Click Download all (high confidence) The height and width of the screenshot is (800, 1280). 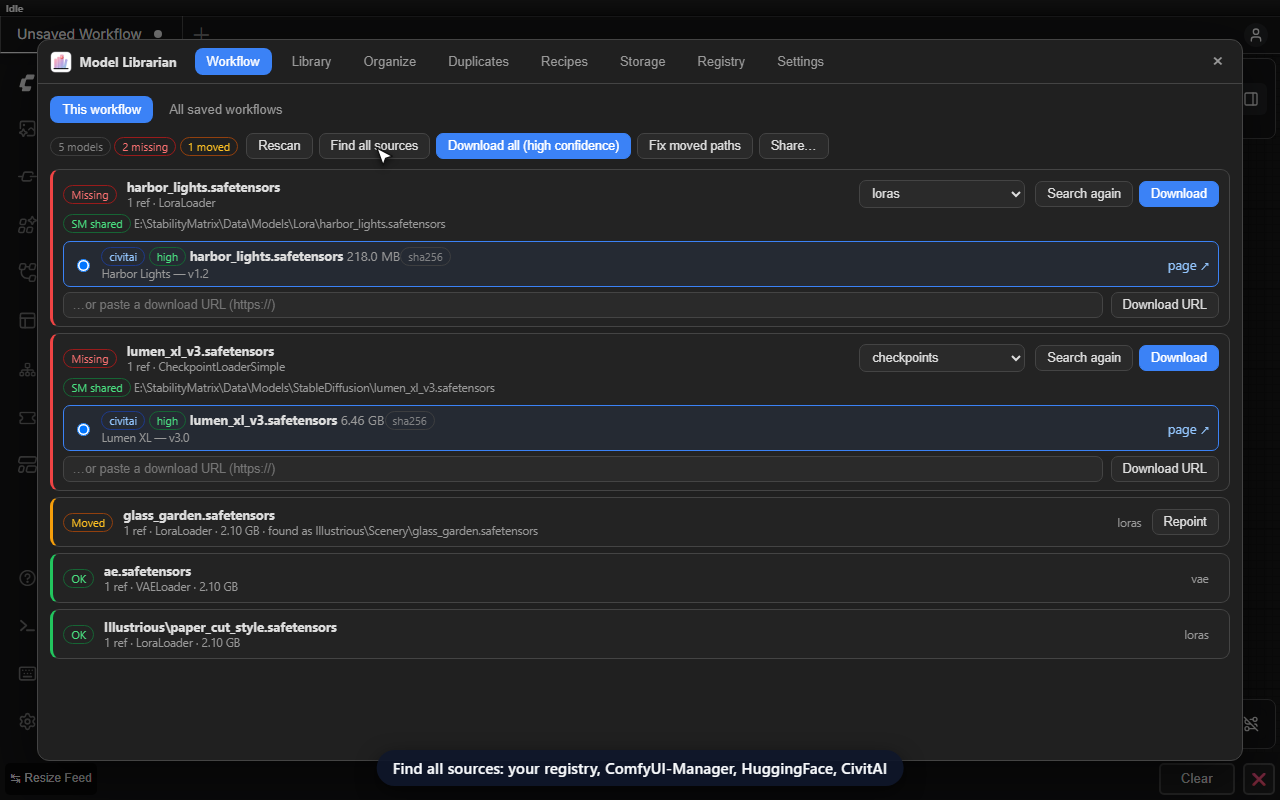coord(533,146)
